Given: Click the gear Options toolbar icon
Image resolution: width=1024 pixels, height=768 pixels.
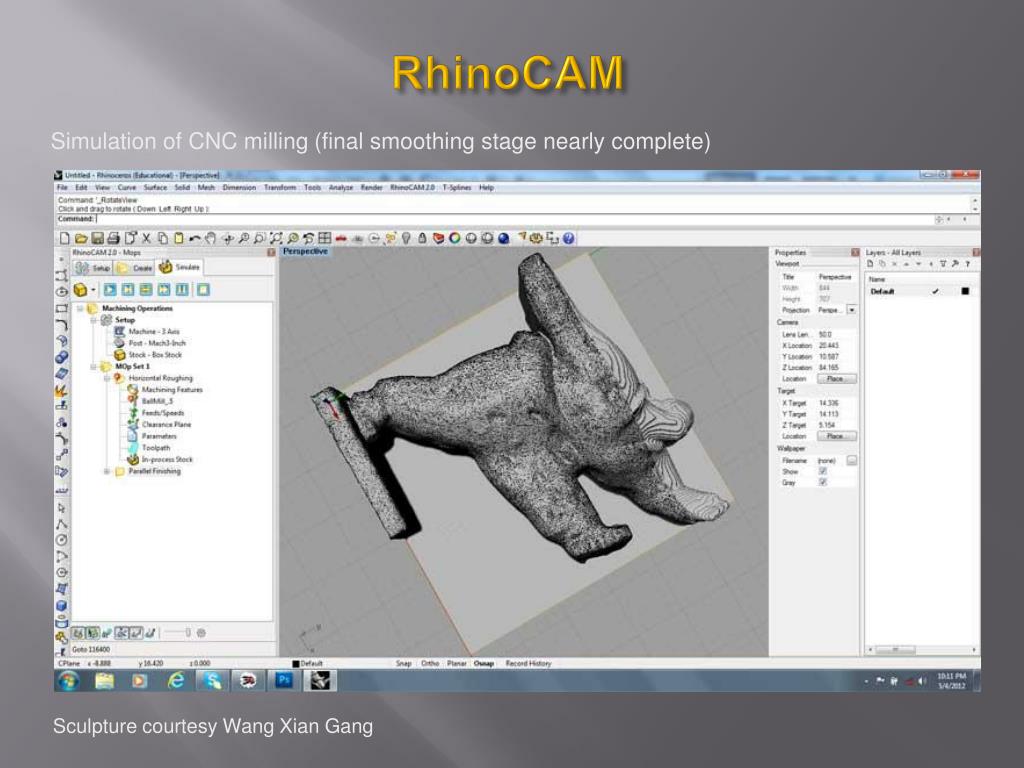Looking at the screenshot, I should tap(536, 238).
